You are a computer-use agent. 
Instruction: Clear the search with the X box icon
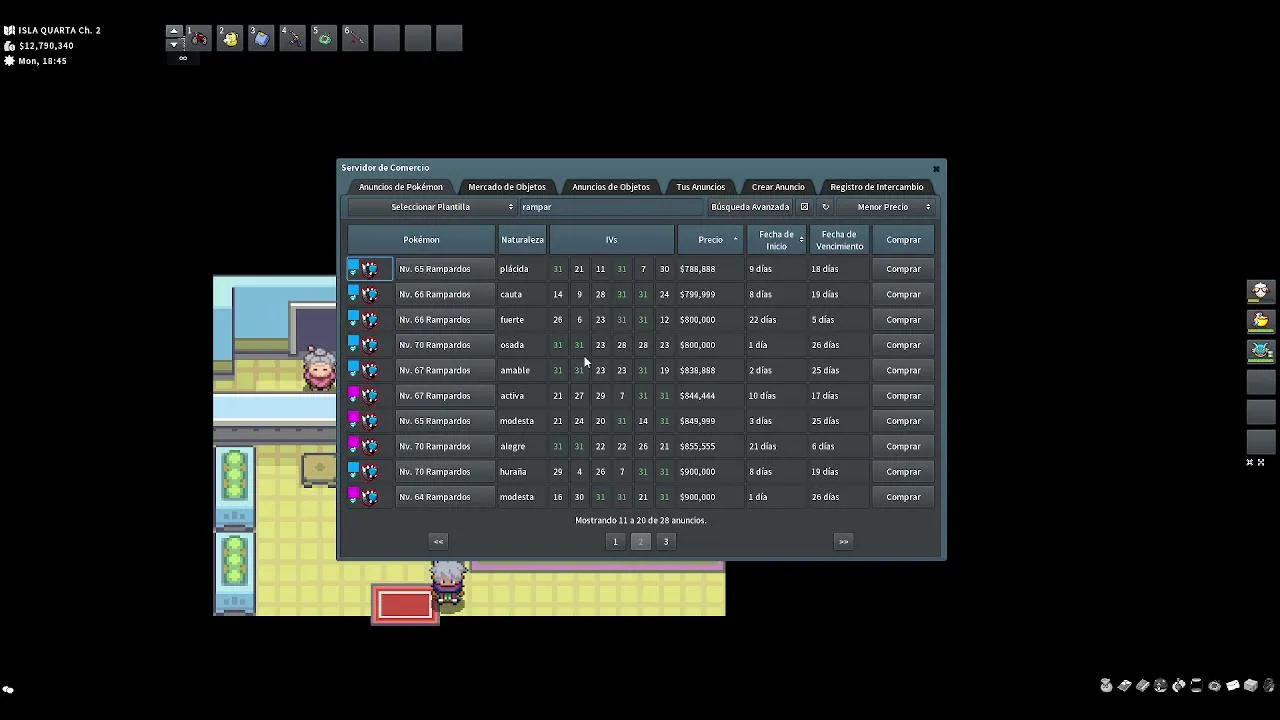(804, 207)
